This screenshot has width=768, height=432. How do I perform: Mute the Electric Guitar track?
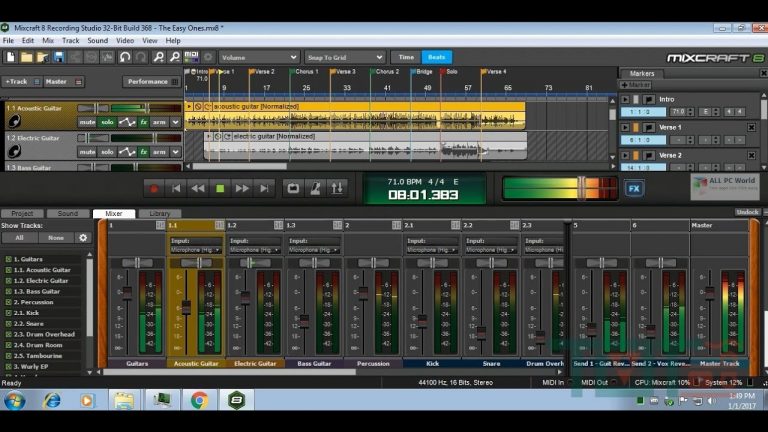87,152
